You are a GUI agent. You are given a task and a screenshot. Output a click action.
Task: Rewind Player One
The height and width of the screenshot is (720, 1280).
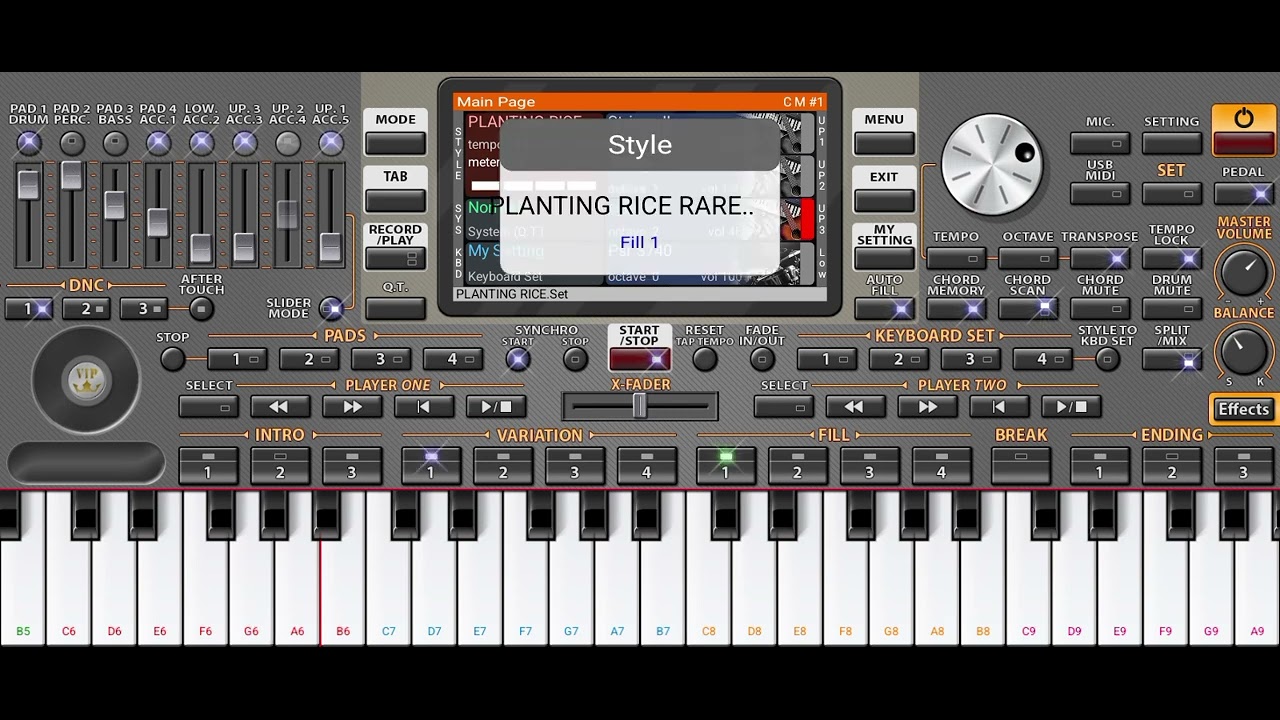point(280,407)
